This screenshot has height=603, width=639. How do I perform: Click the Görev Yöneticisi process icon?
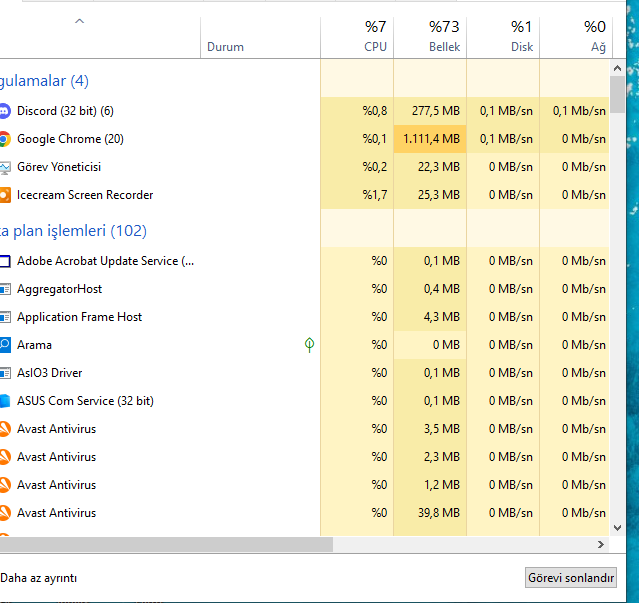pyautogui.click(x=5, y=167)
